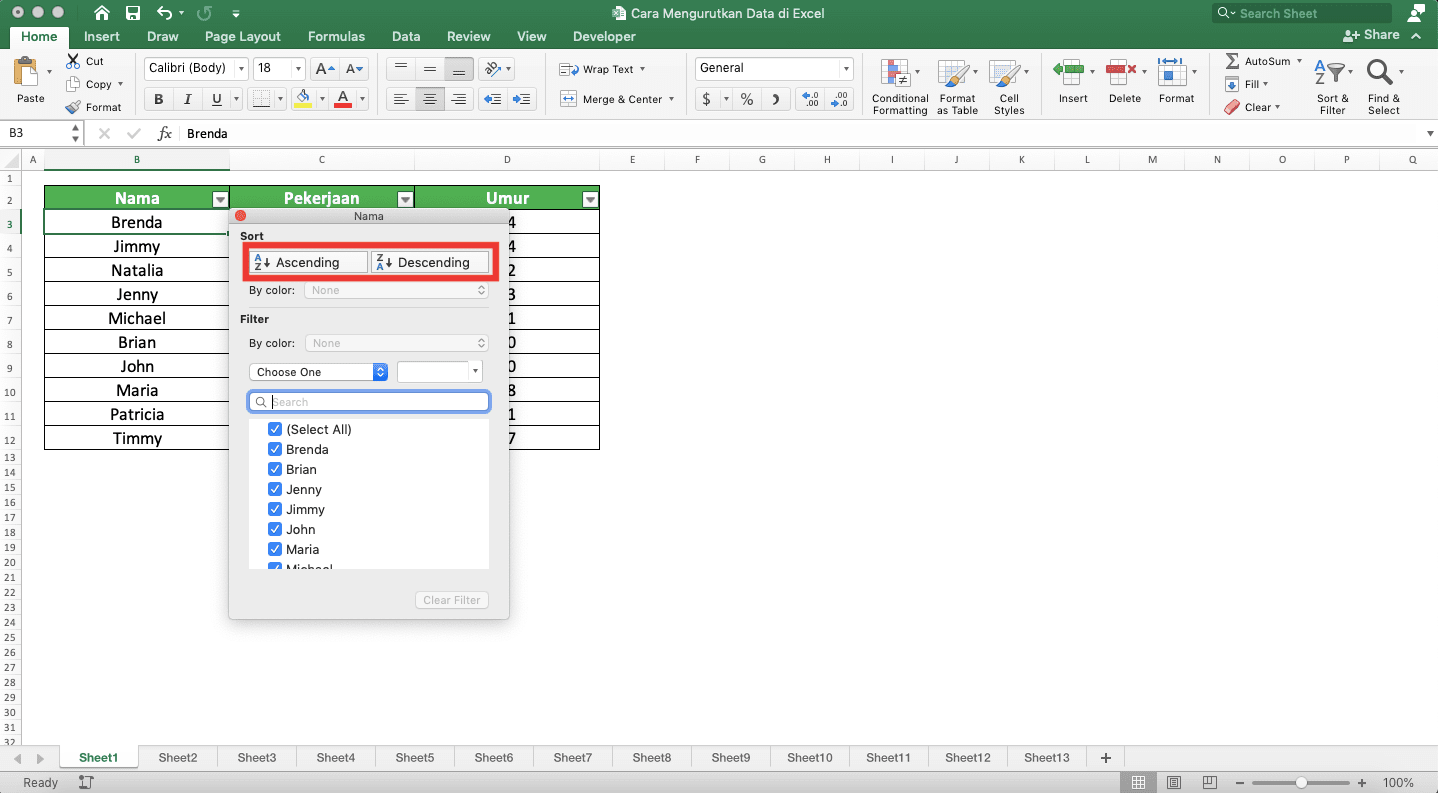The height and width of the screenshot is (793, 1438).
Task: Click the Save icon in title bar
Action: coord(133,14)
